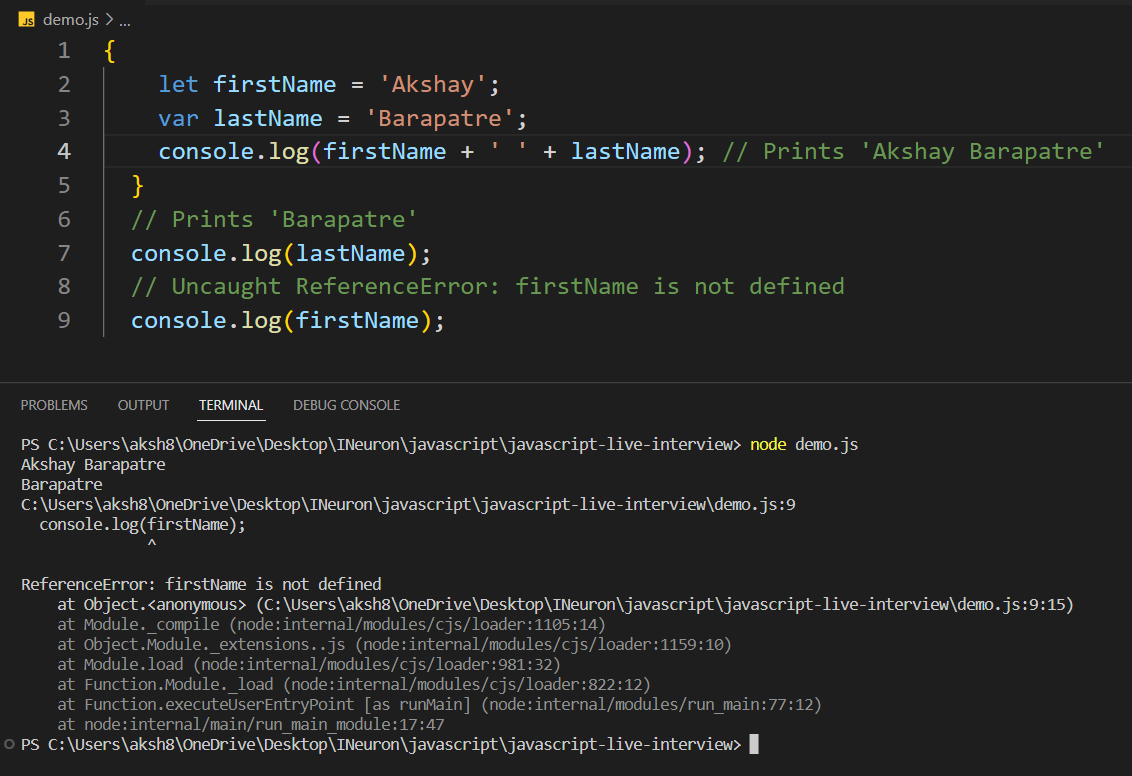Click the 'at Module._compile' stack trace line
Viewport: 1132px width, 776px height.
coord(331,624)
